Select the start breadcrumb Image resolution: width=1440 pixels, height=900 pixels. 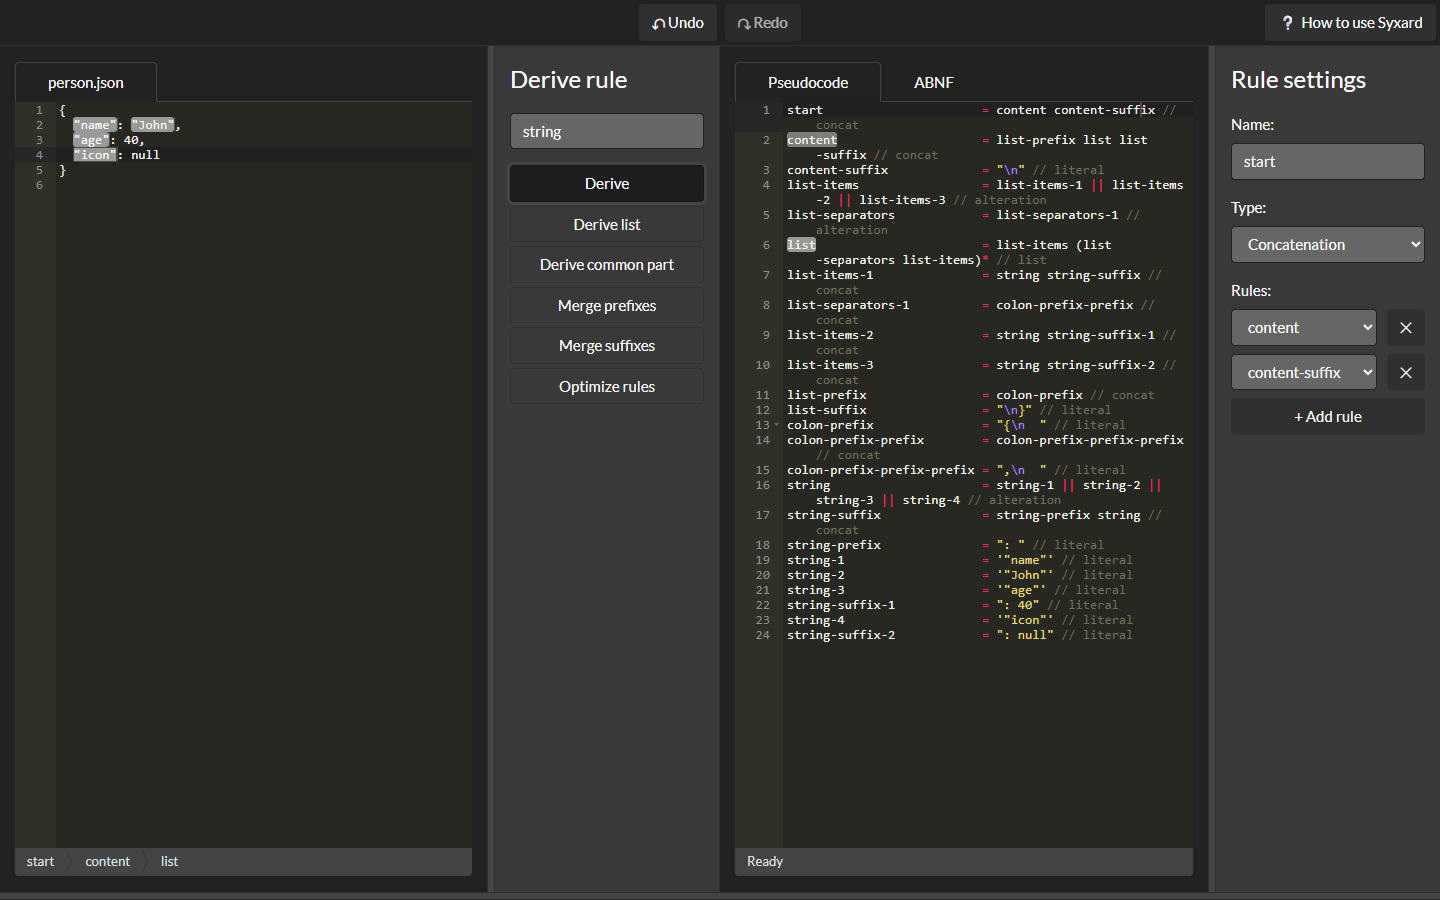(x=41, y=861)
